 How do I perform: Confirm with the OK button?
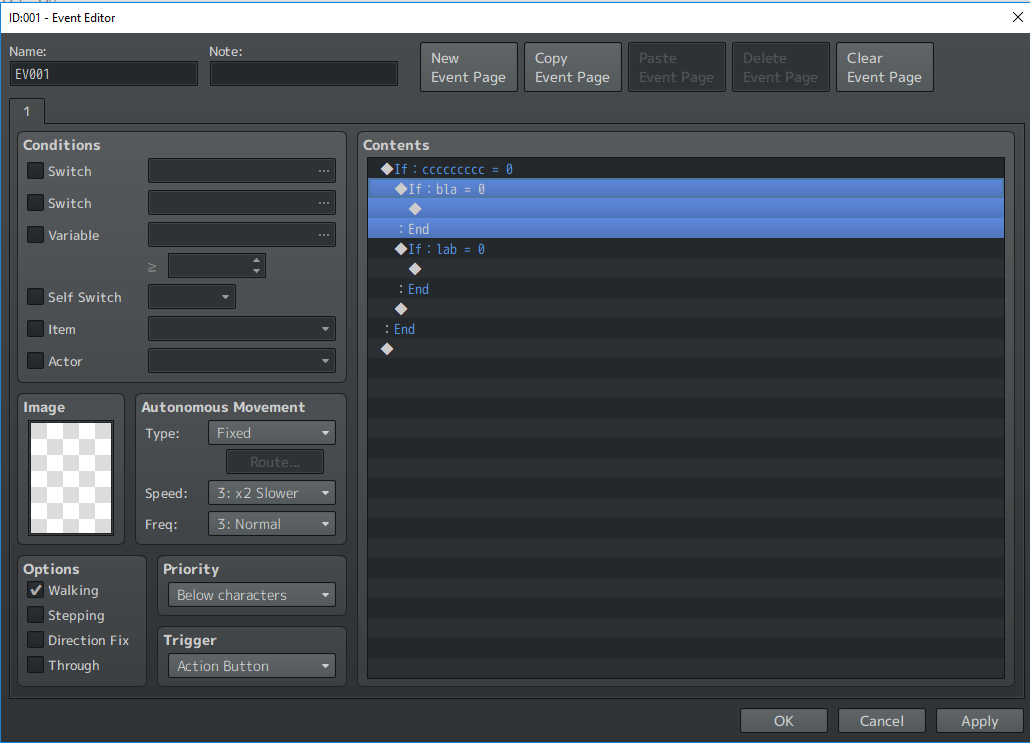[x=784, y=721]
